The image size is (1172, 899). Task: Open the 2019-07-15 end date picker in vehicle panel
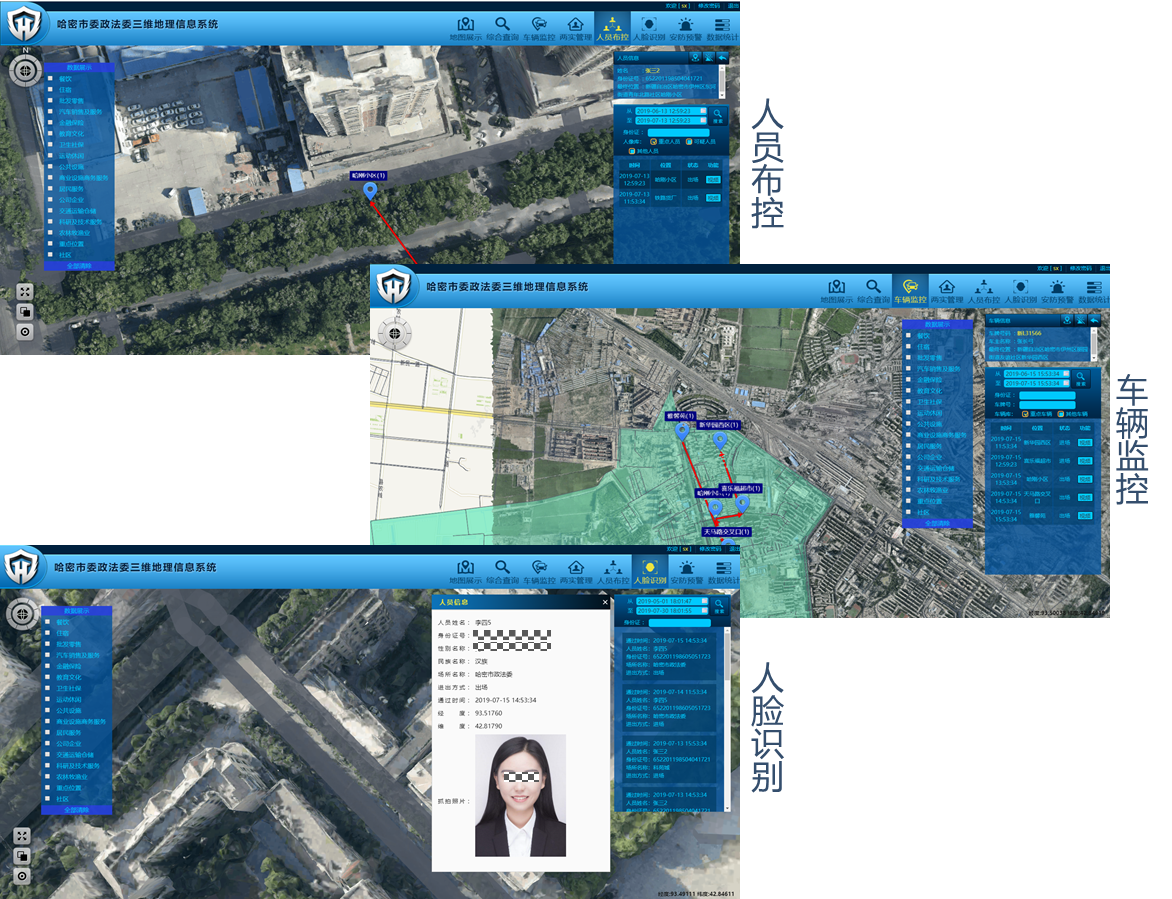point(1066,383)
